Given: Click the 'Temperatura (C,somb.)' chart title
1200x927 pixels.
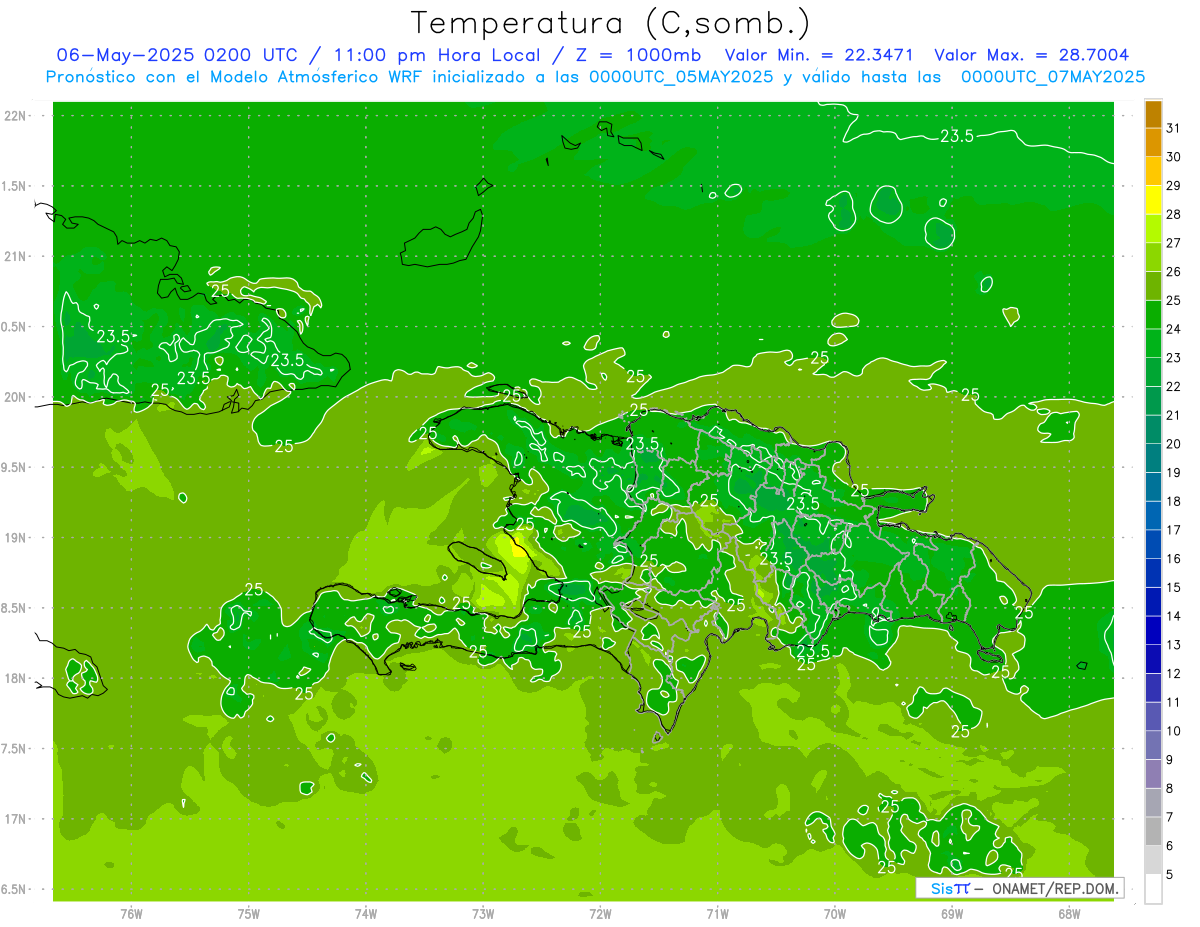Looking at the screenshot, I should tap(611, 22).
